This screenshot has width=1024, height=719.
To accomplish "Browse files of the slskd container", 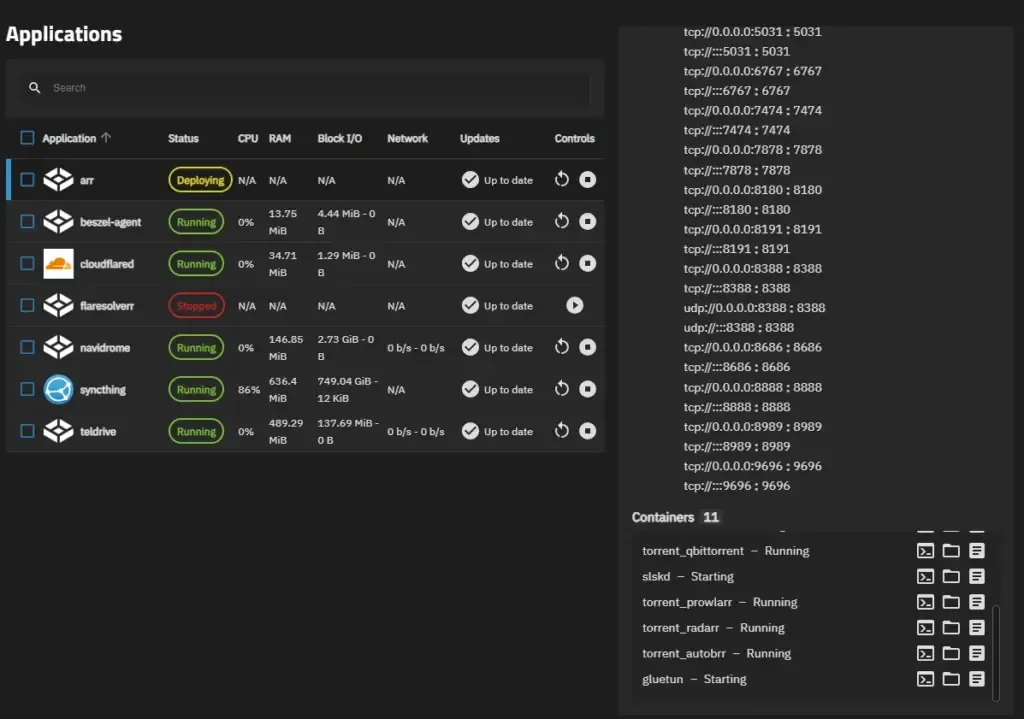I will (951, 576).
